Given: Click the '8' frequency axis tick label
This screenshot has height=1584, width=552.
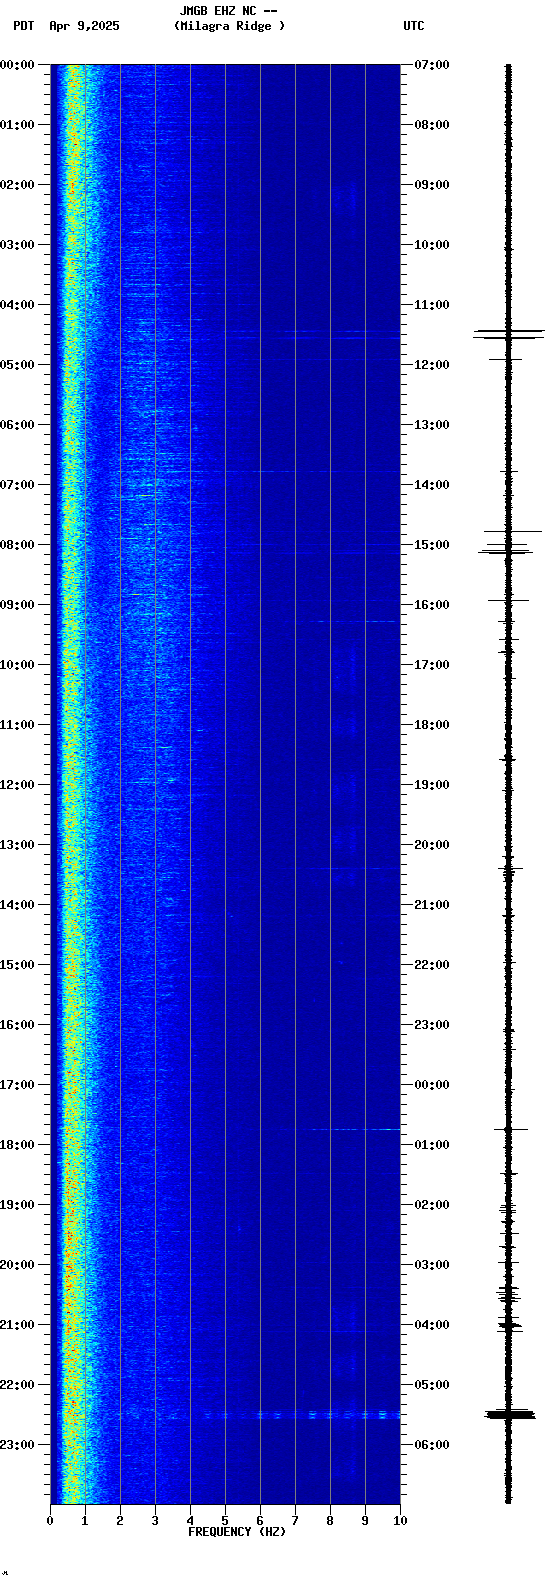Looking at the screenshot, I should [330, 1521].
